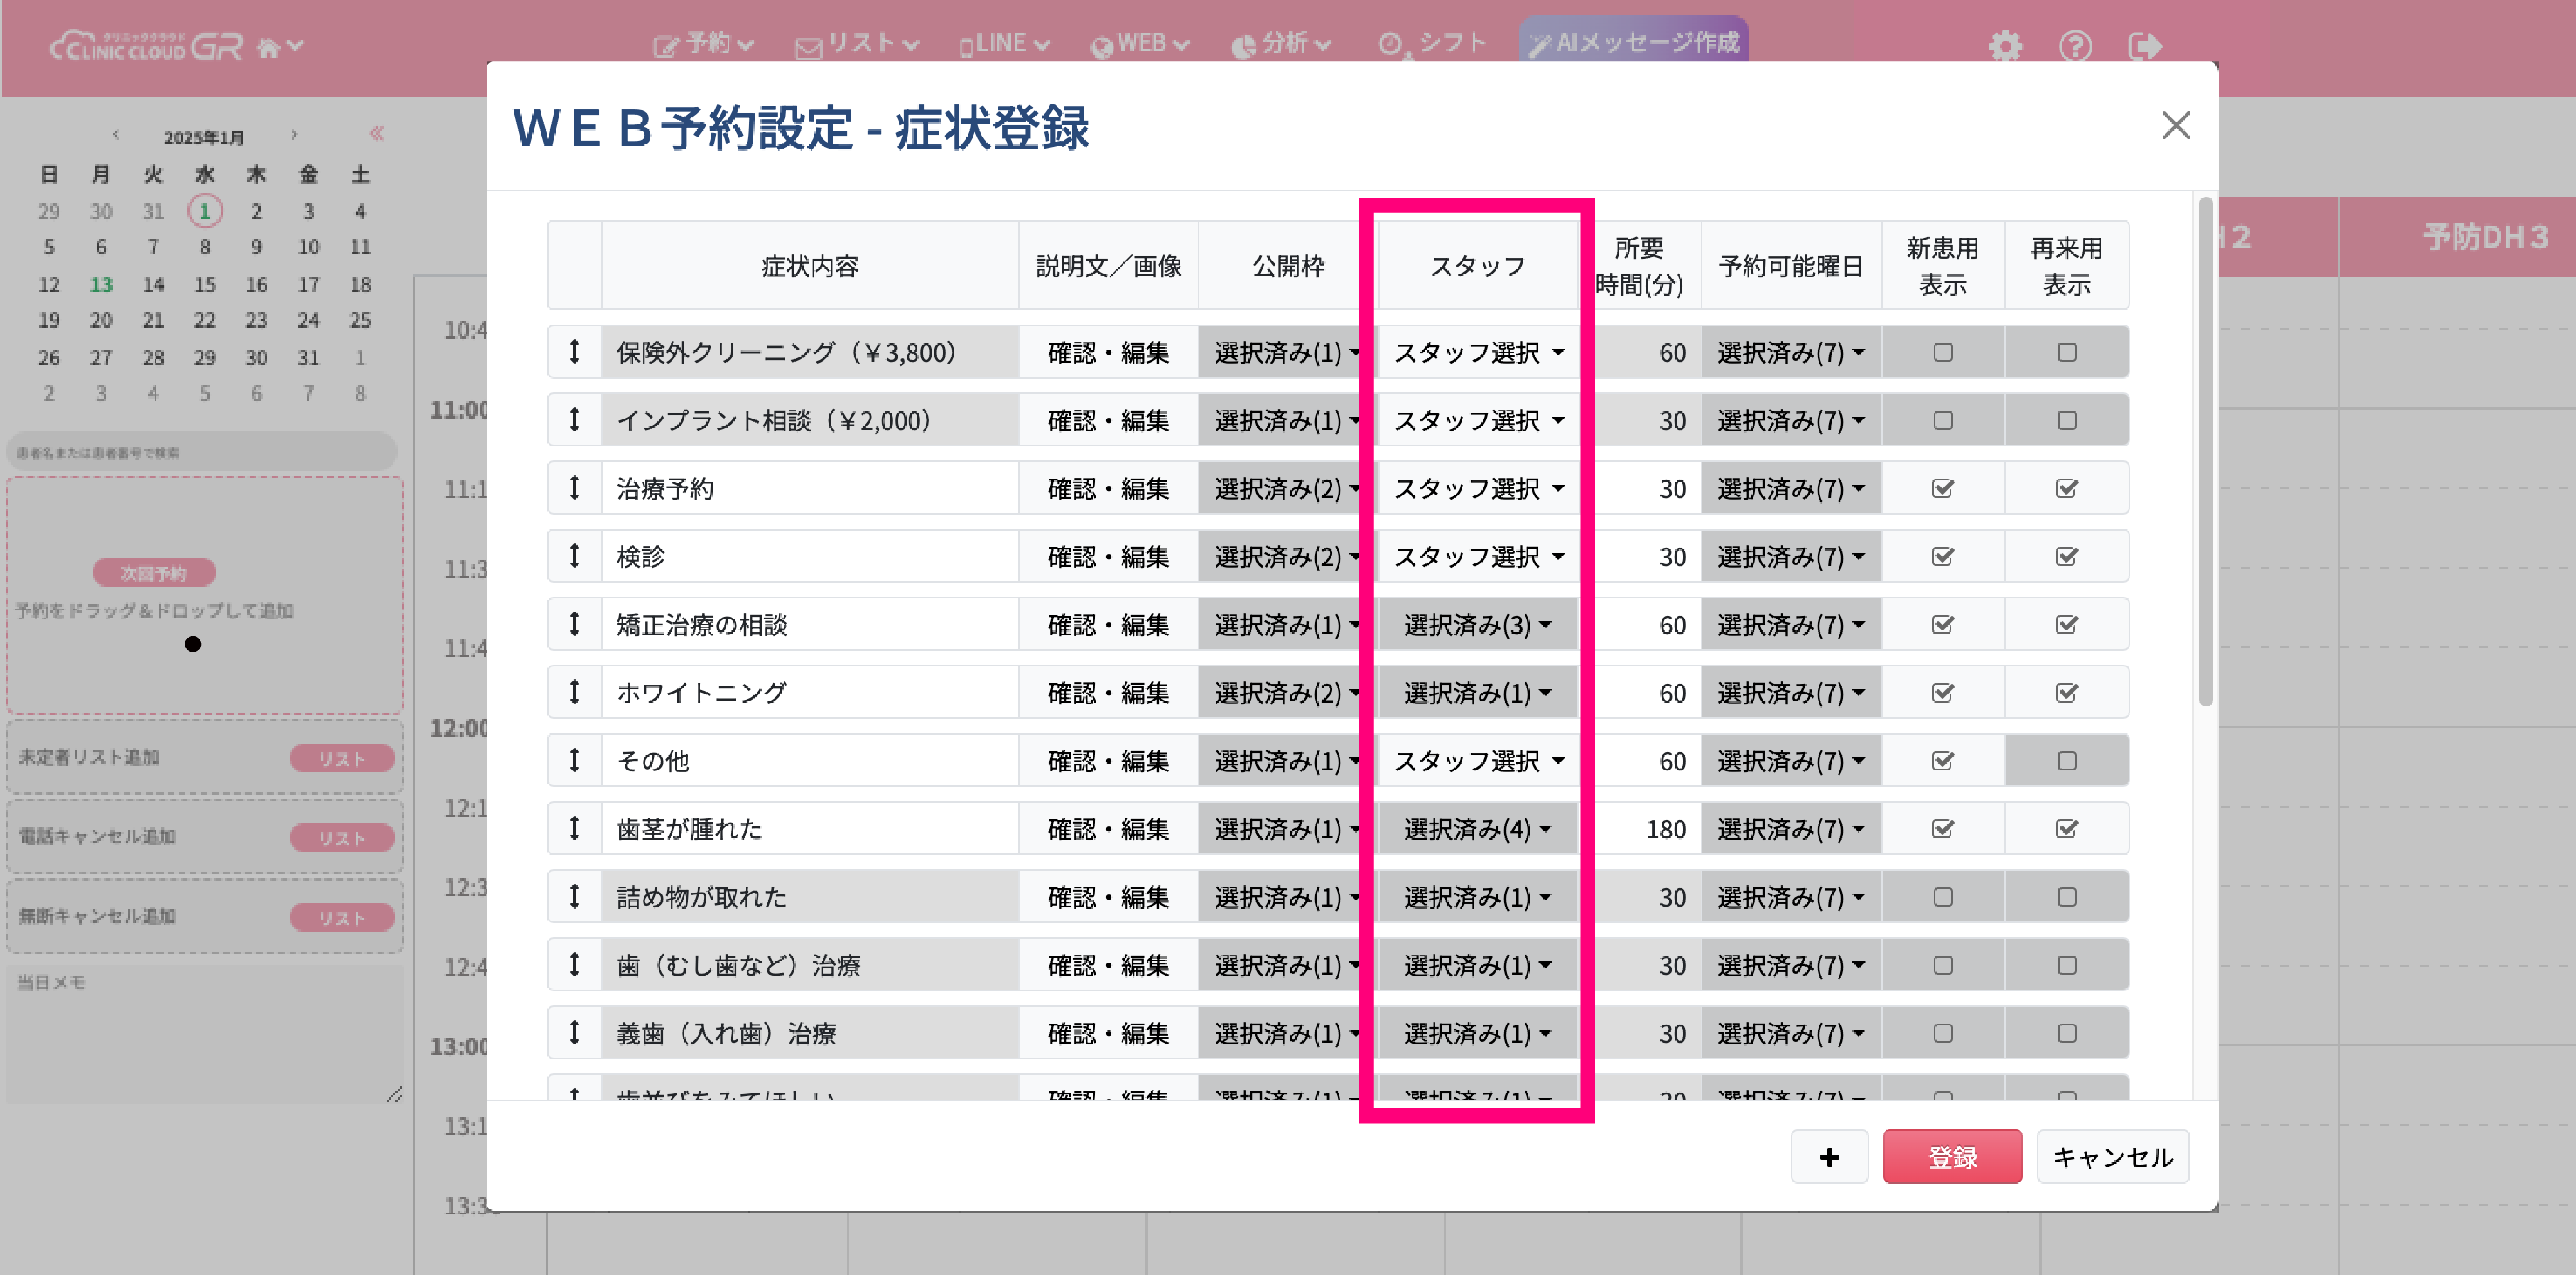Viewport: 2576px width, 1275px height.
Task: Open 選択済み(4) staff dropdown for 歯茎が腫れた
Action: click(x=1477, y=829)
